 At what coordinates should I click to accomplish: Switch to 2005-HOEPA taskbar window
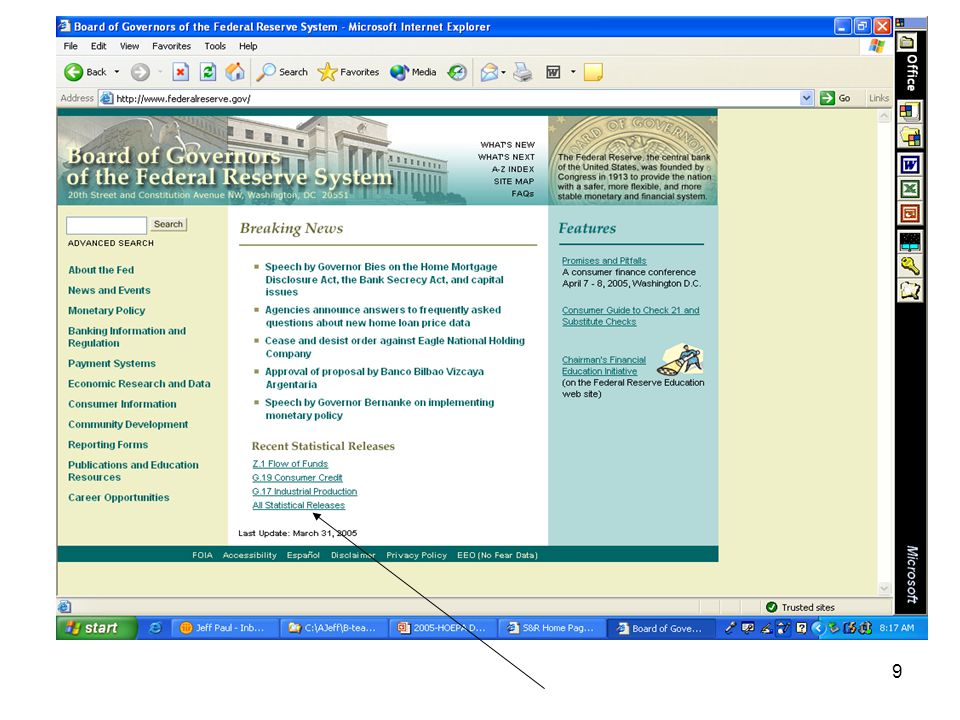tap(441, 628)
